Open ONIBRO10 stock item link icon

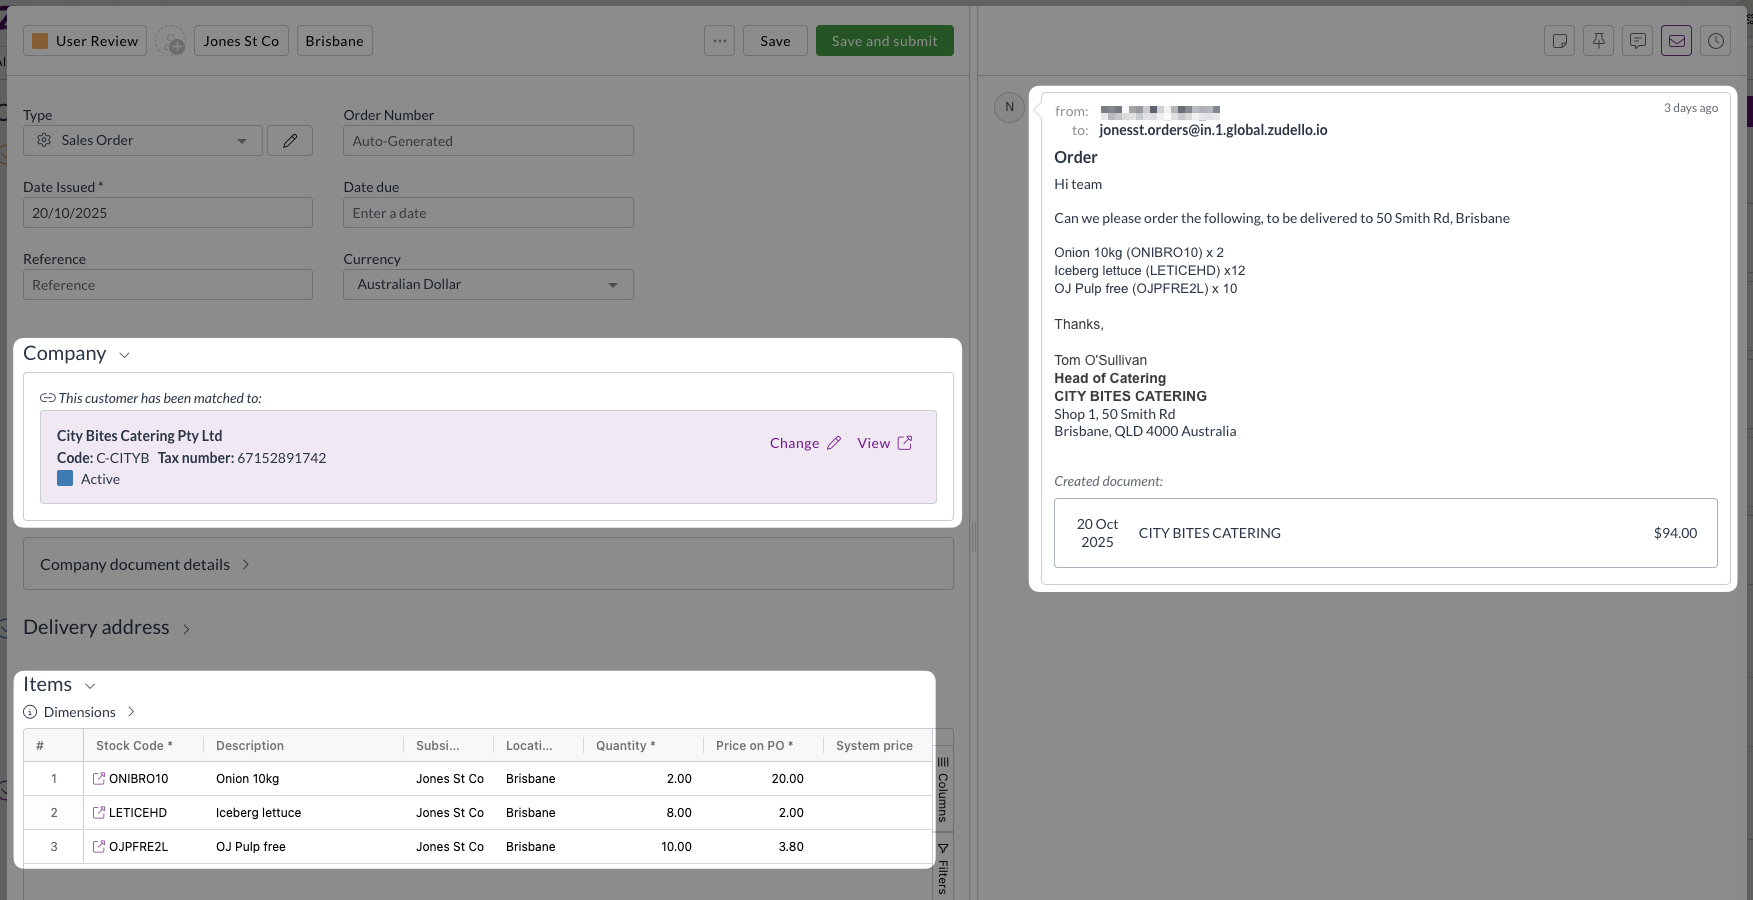pyautogui.click(x=99, y=779)
